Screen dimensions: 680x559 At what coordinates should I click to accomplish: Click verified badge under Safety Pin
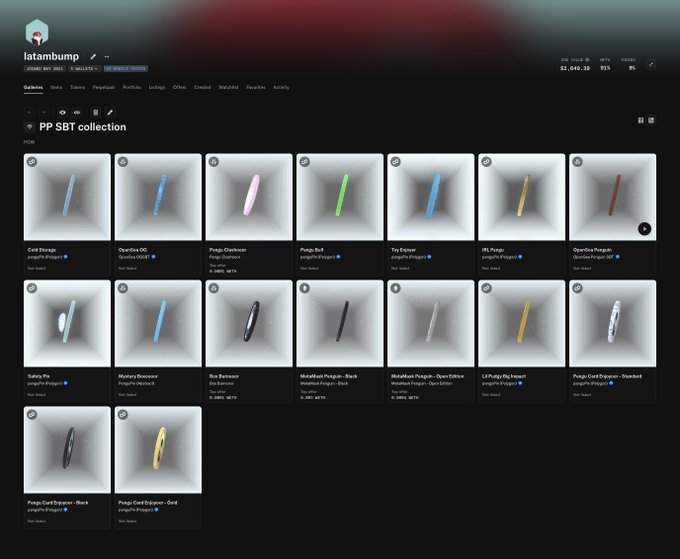(x=66, y=383)
